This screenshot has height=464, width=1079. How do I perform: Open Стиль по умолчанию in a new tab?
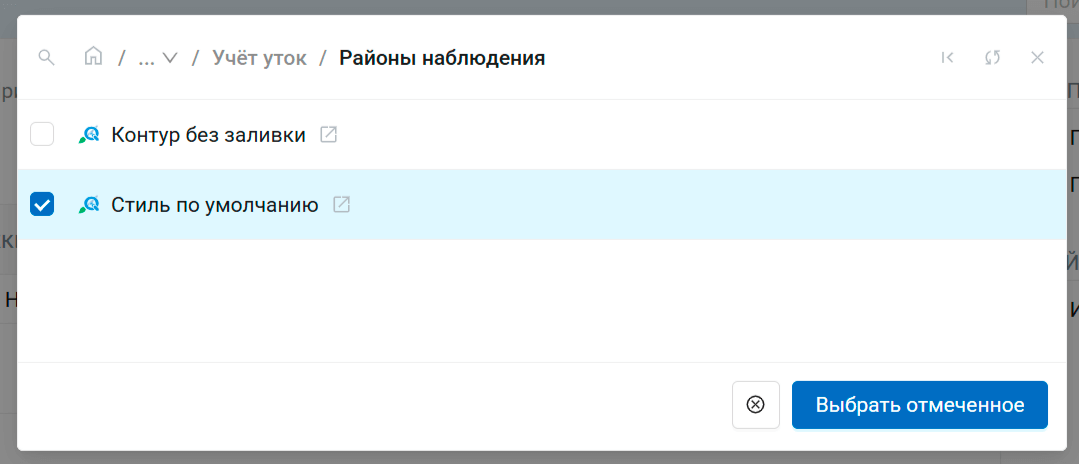click(x=341, y=205)
